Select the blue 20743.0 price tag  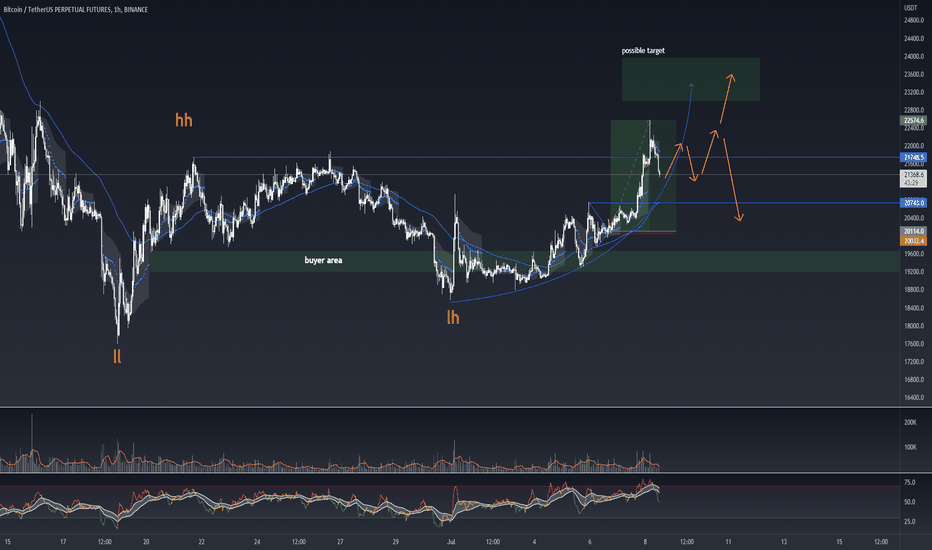click(914, 203)
